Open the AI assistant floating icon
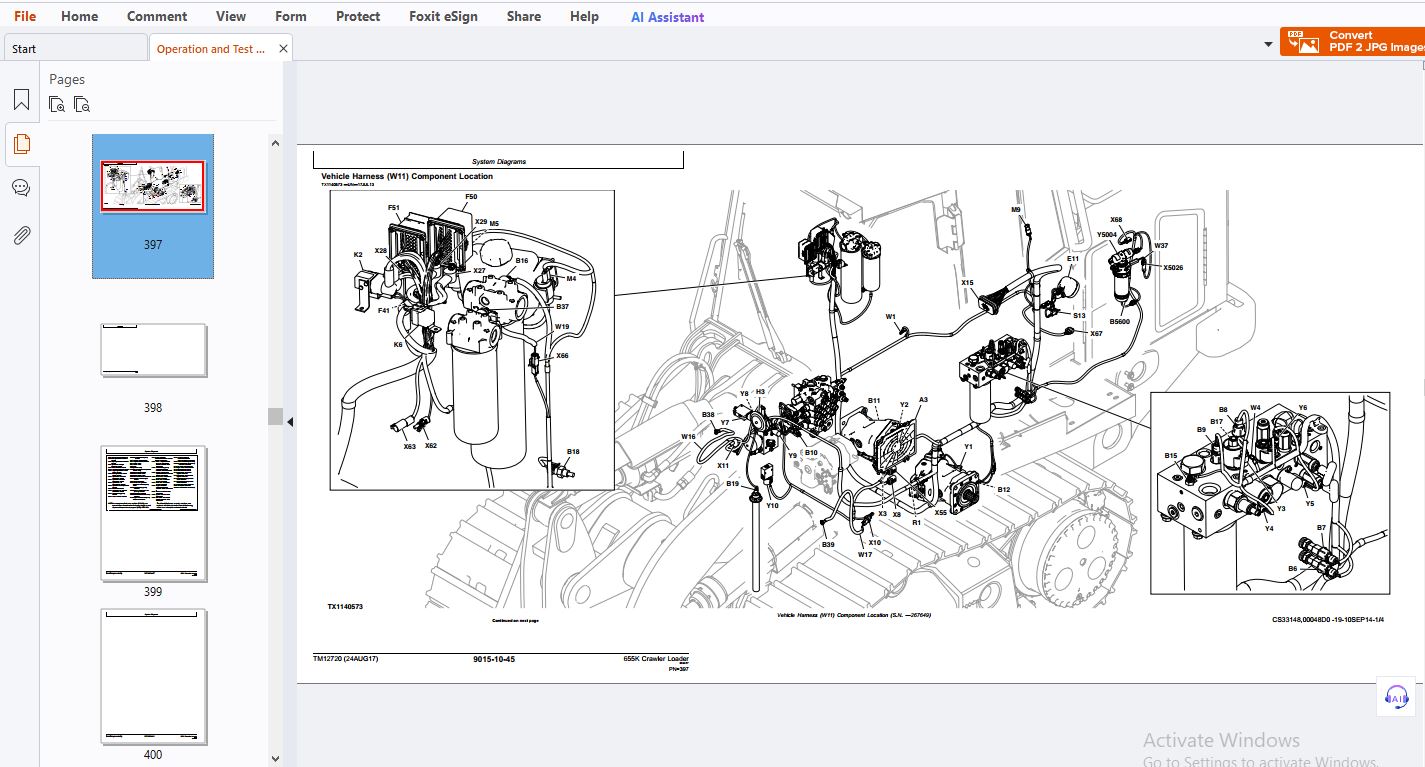1425x767 pixels. coord(1397,697)
